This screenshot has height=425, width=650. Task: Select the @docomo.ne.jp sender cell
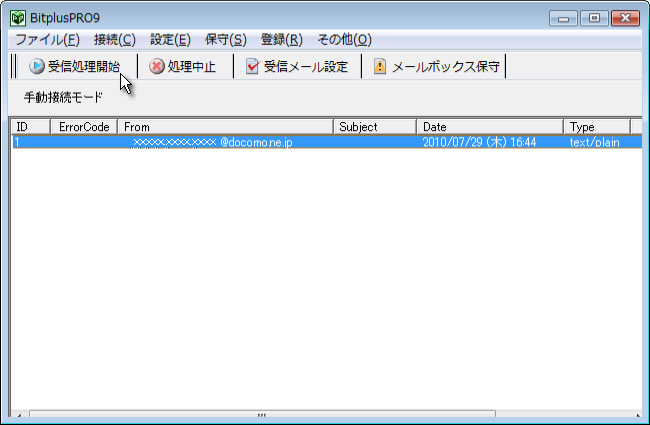pos(226,142)
